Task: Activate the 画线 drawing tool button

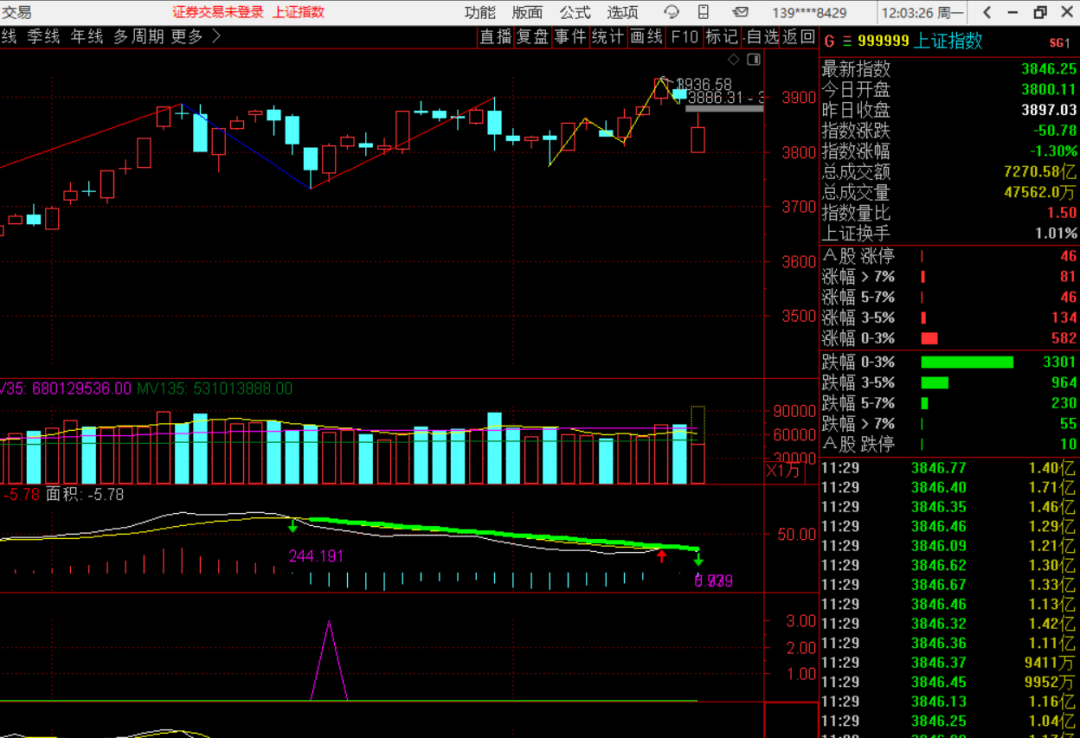Action: [x=646, y=37]
